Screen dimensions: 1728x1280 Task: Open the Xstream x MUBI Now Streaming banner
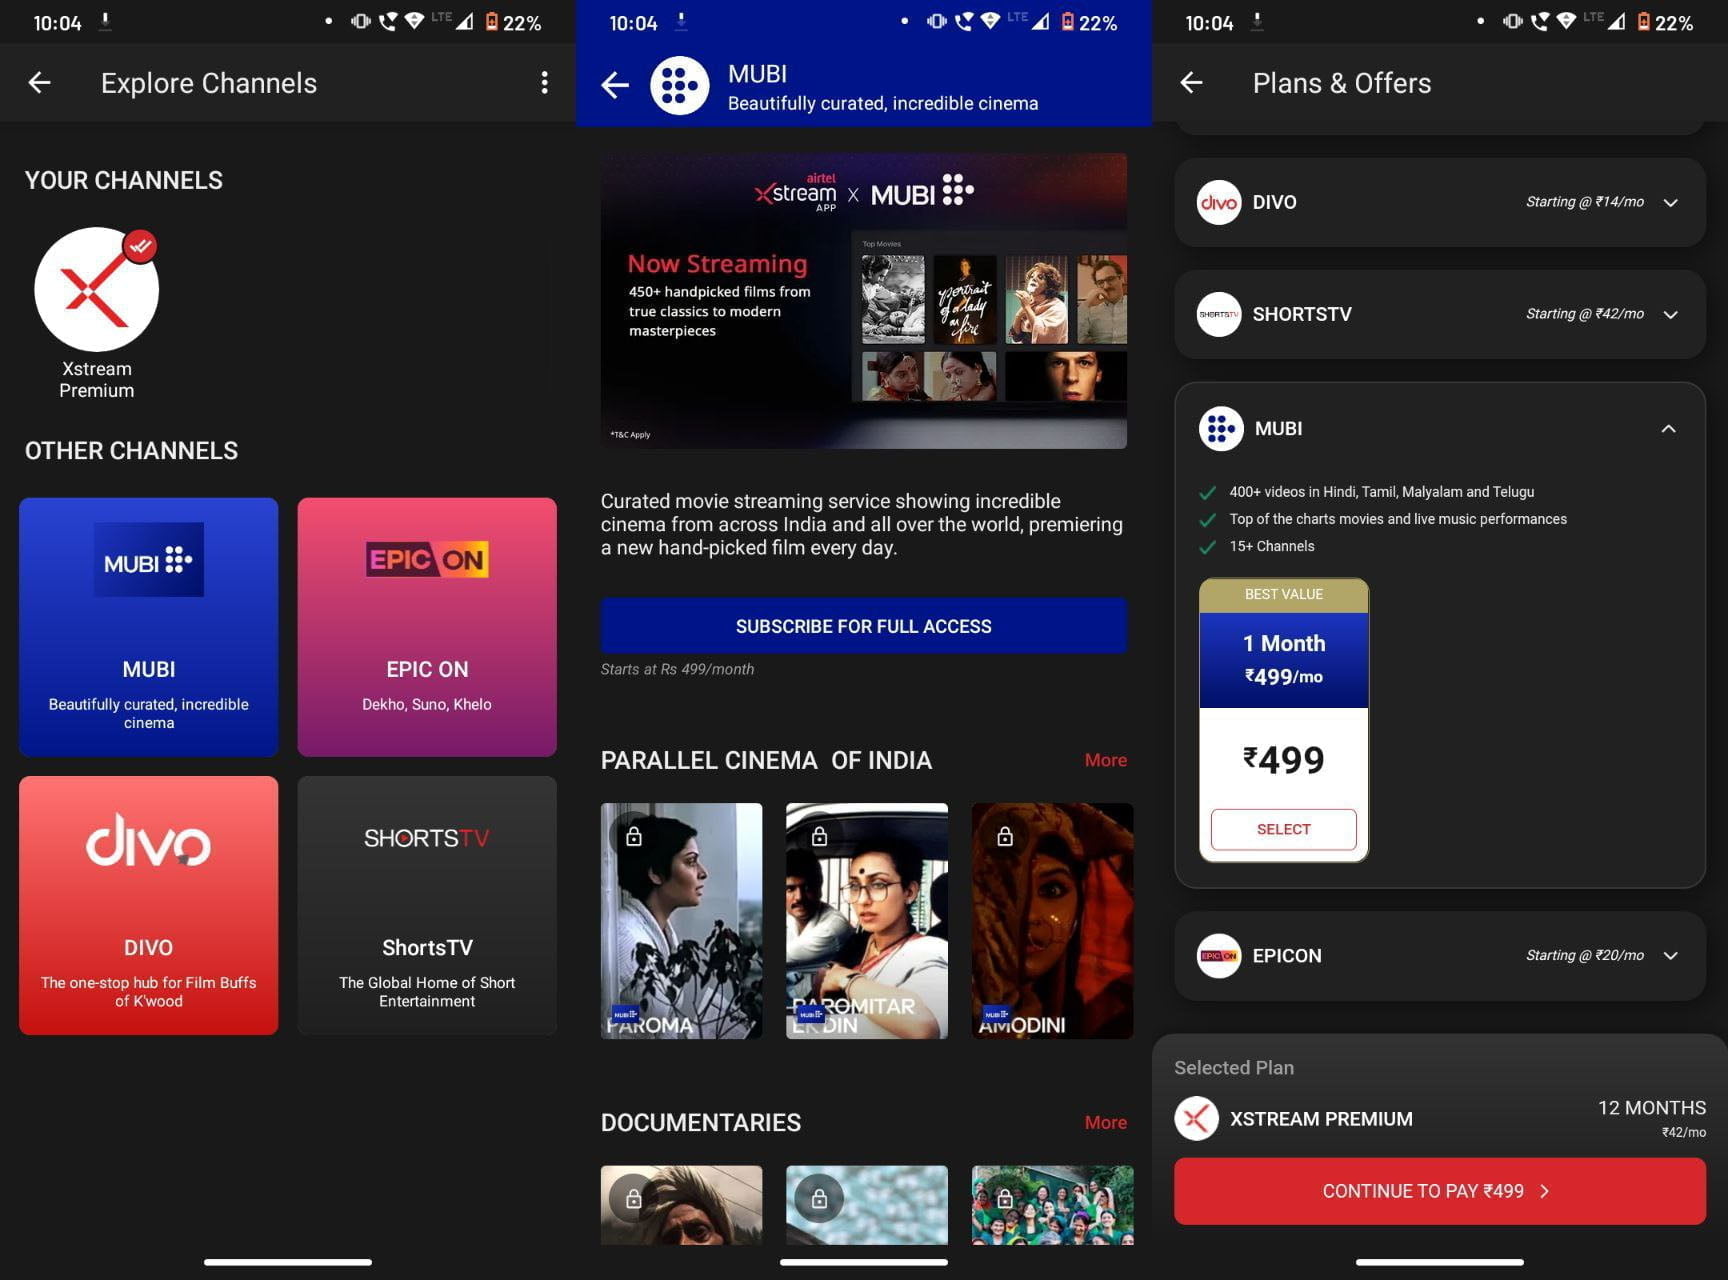point(864,301)
